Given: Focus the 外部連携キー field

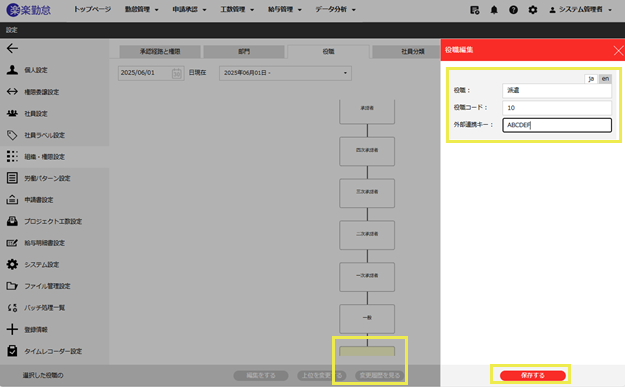Looking at the screenshot, I should (x=557, y=125).
